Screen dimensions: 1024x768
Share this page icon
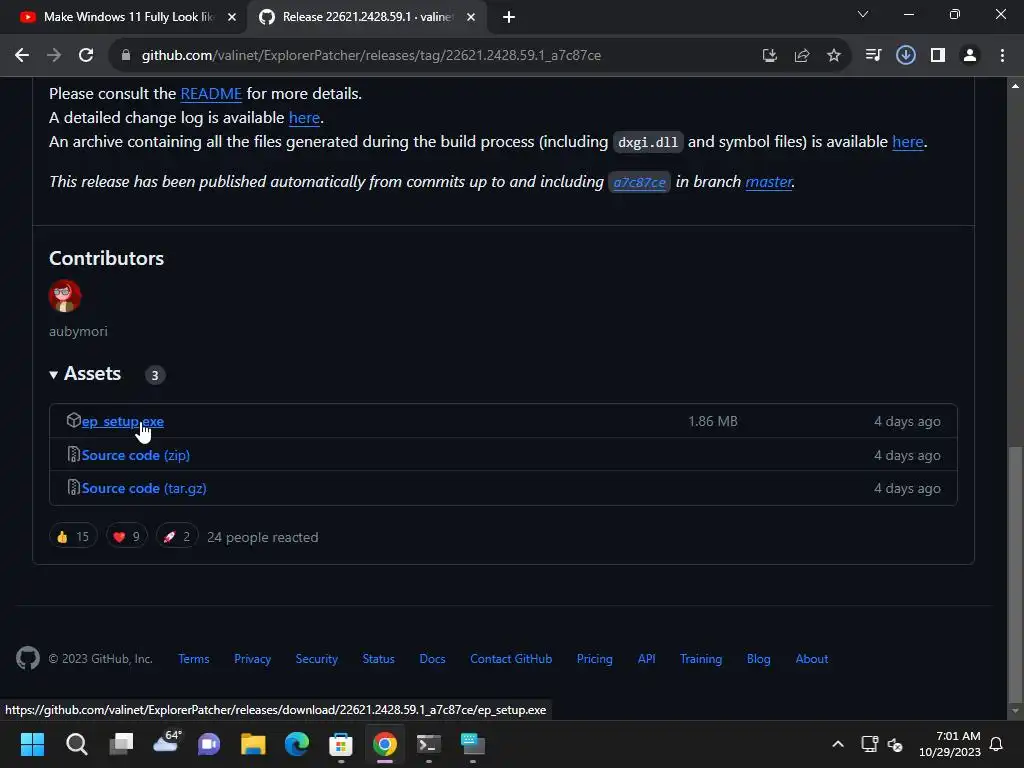[x=802, y=56]
